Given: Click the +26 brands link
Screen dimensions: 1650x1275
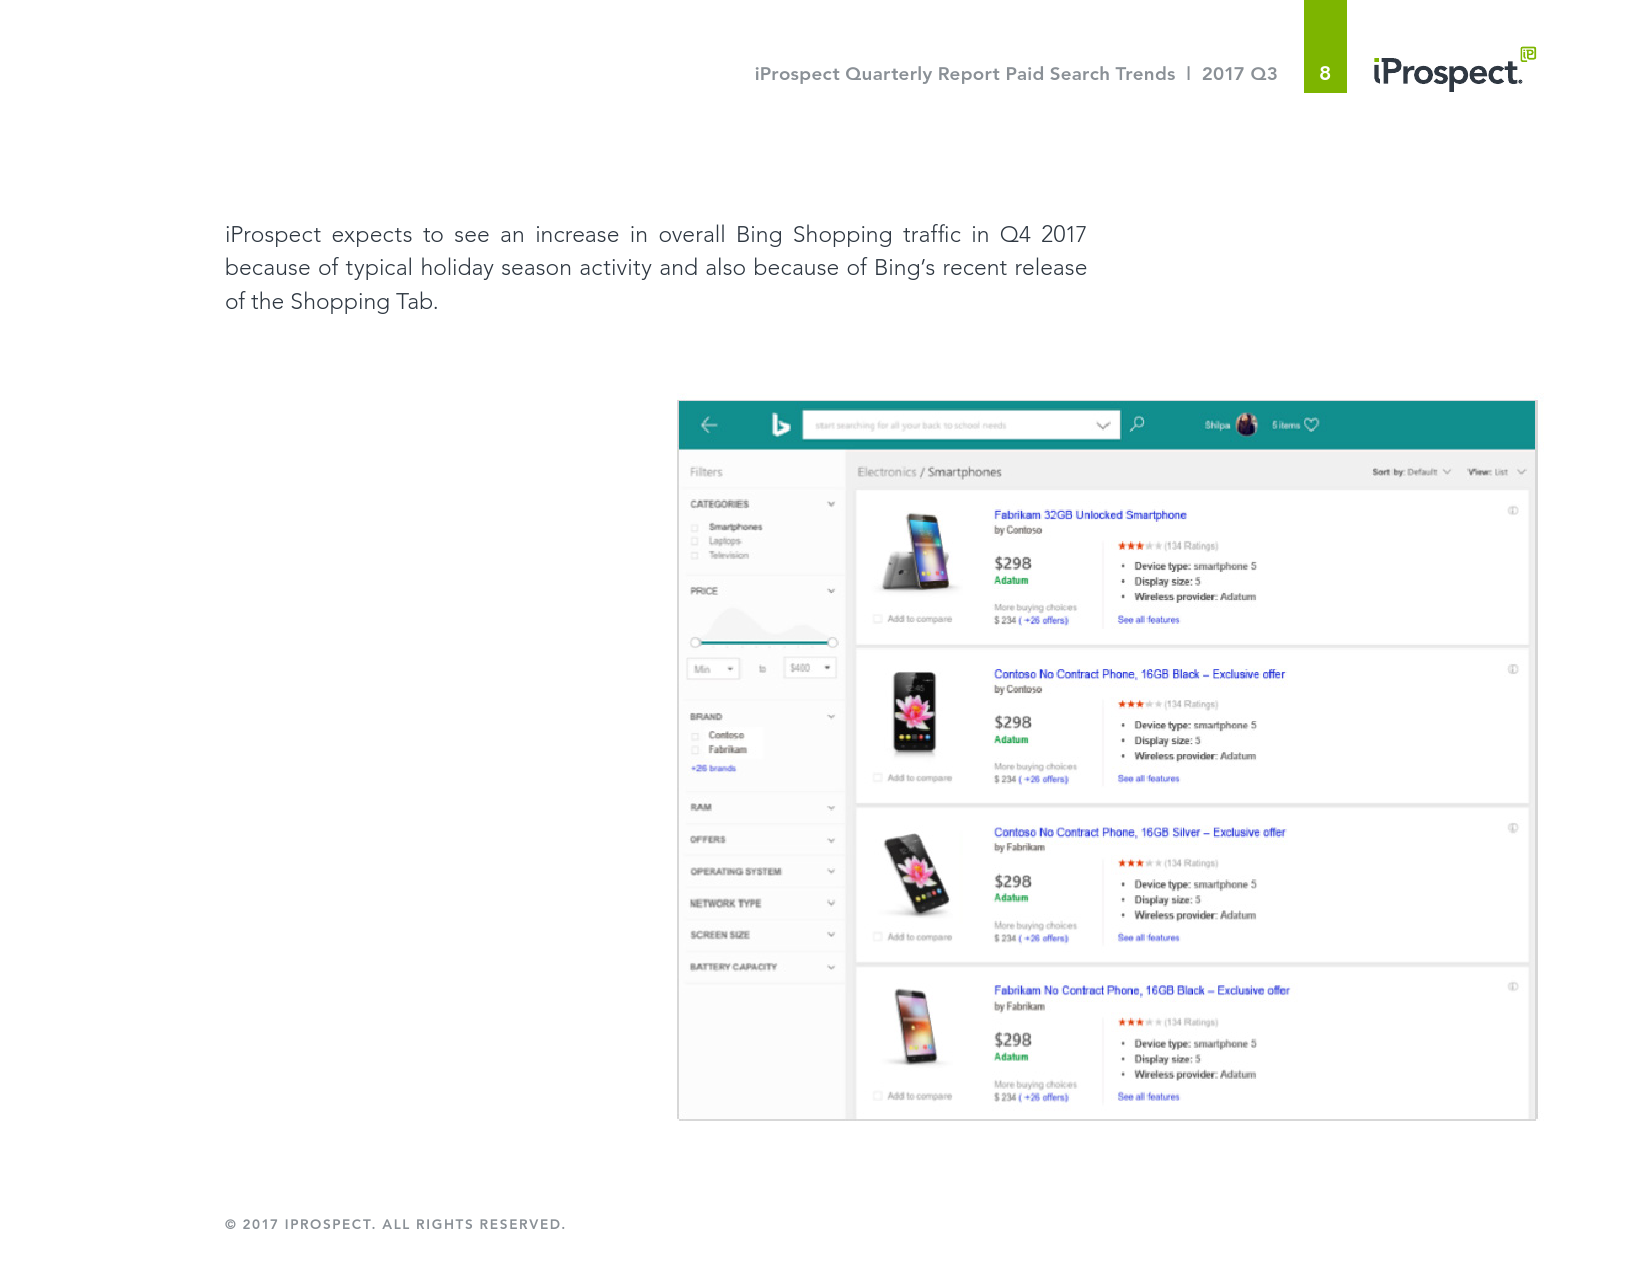Looking at the screenshot, I should 713,769.
